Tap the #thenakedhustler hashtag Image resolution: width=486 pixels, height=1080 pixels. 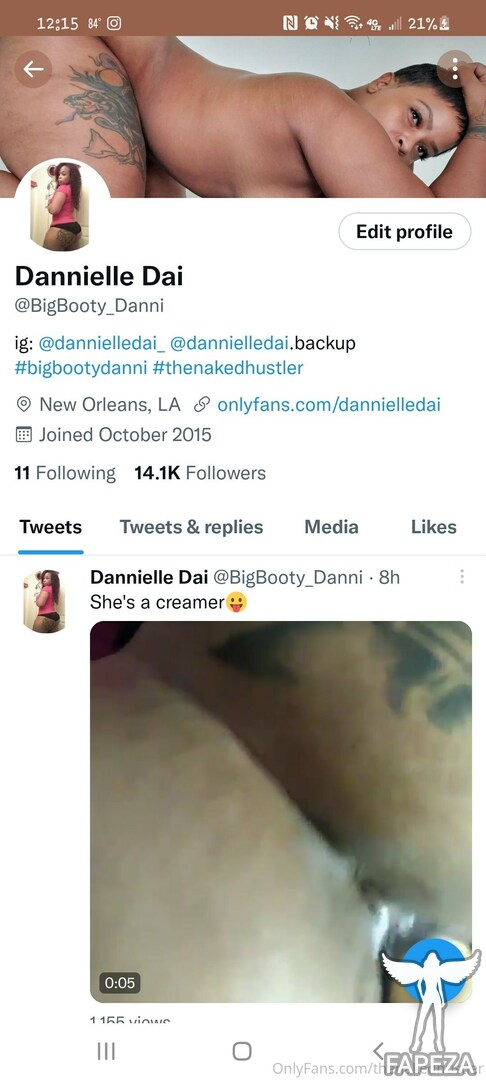pos(229,368)
